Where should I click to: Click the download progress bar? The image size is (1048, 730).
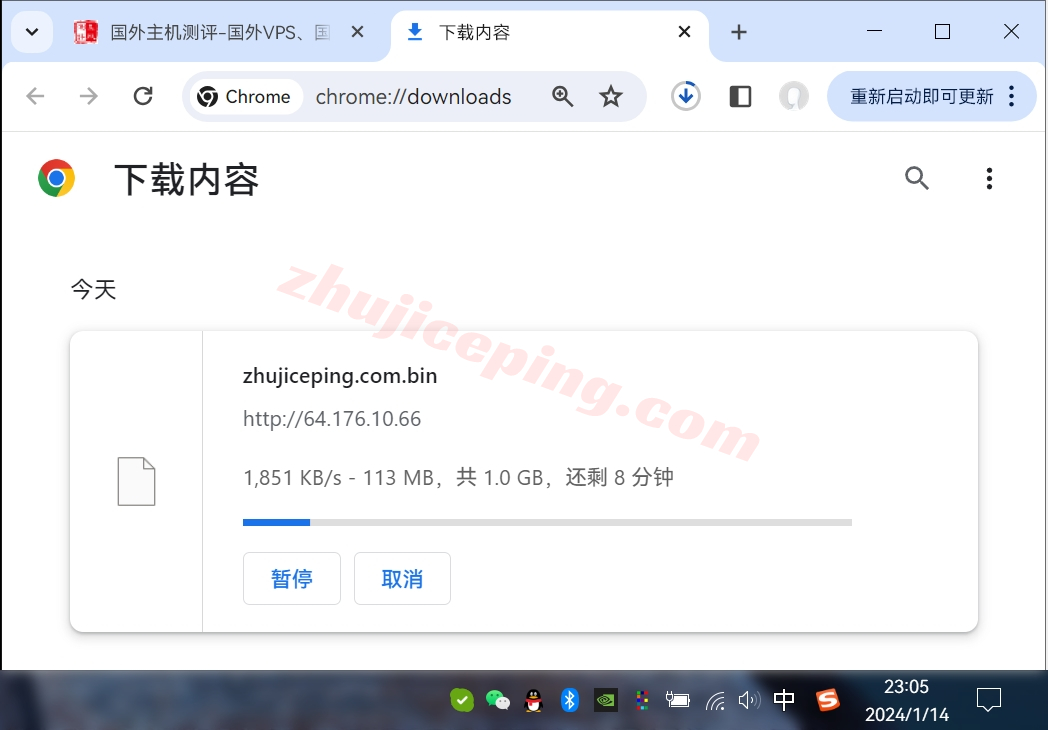tap(547, 522)
